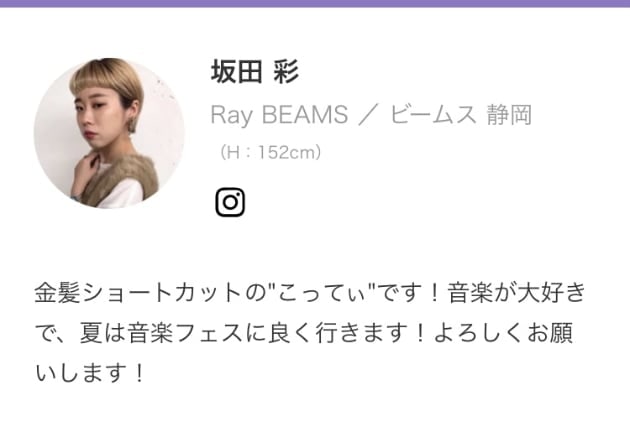Click the phrase 音楽が大好き in bio

click(x=517, y=292)
